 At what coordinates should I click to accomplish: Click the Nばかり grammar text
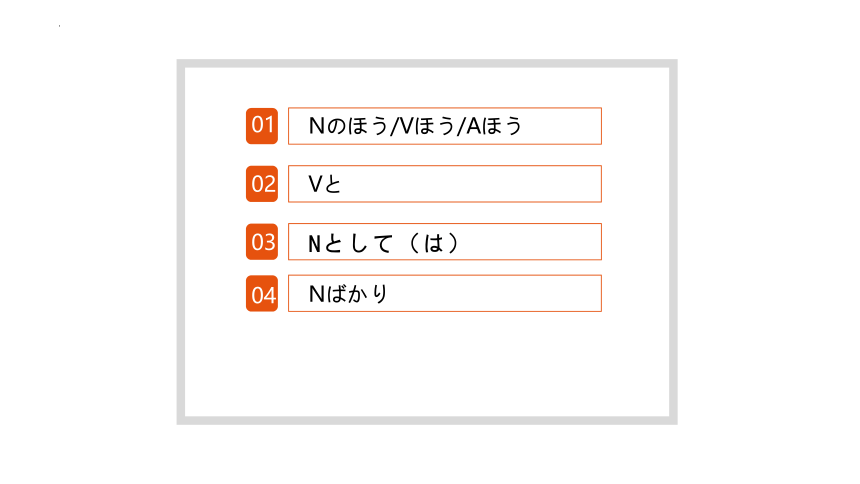(x=348, y=294)
